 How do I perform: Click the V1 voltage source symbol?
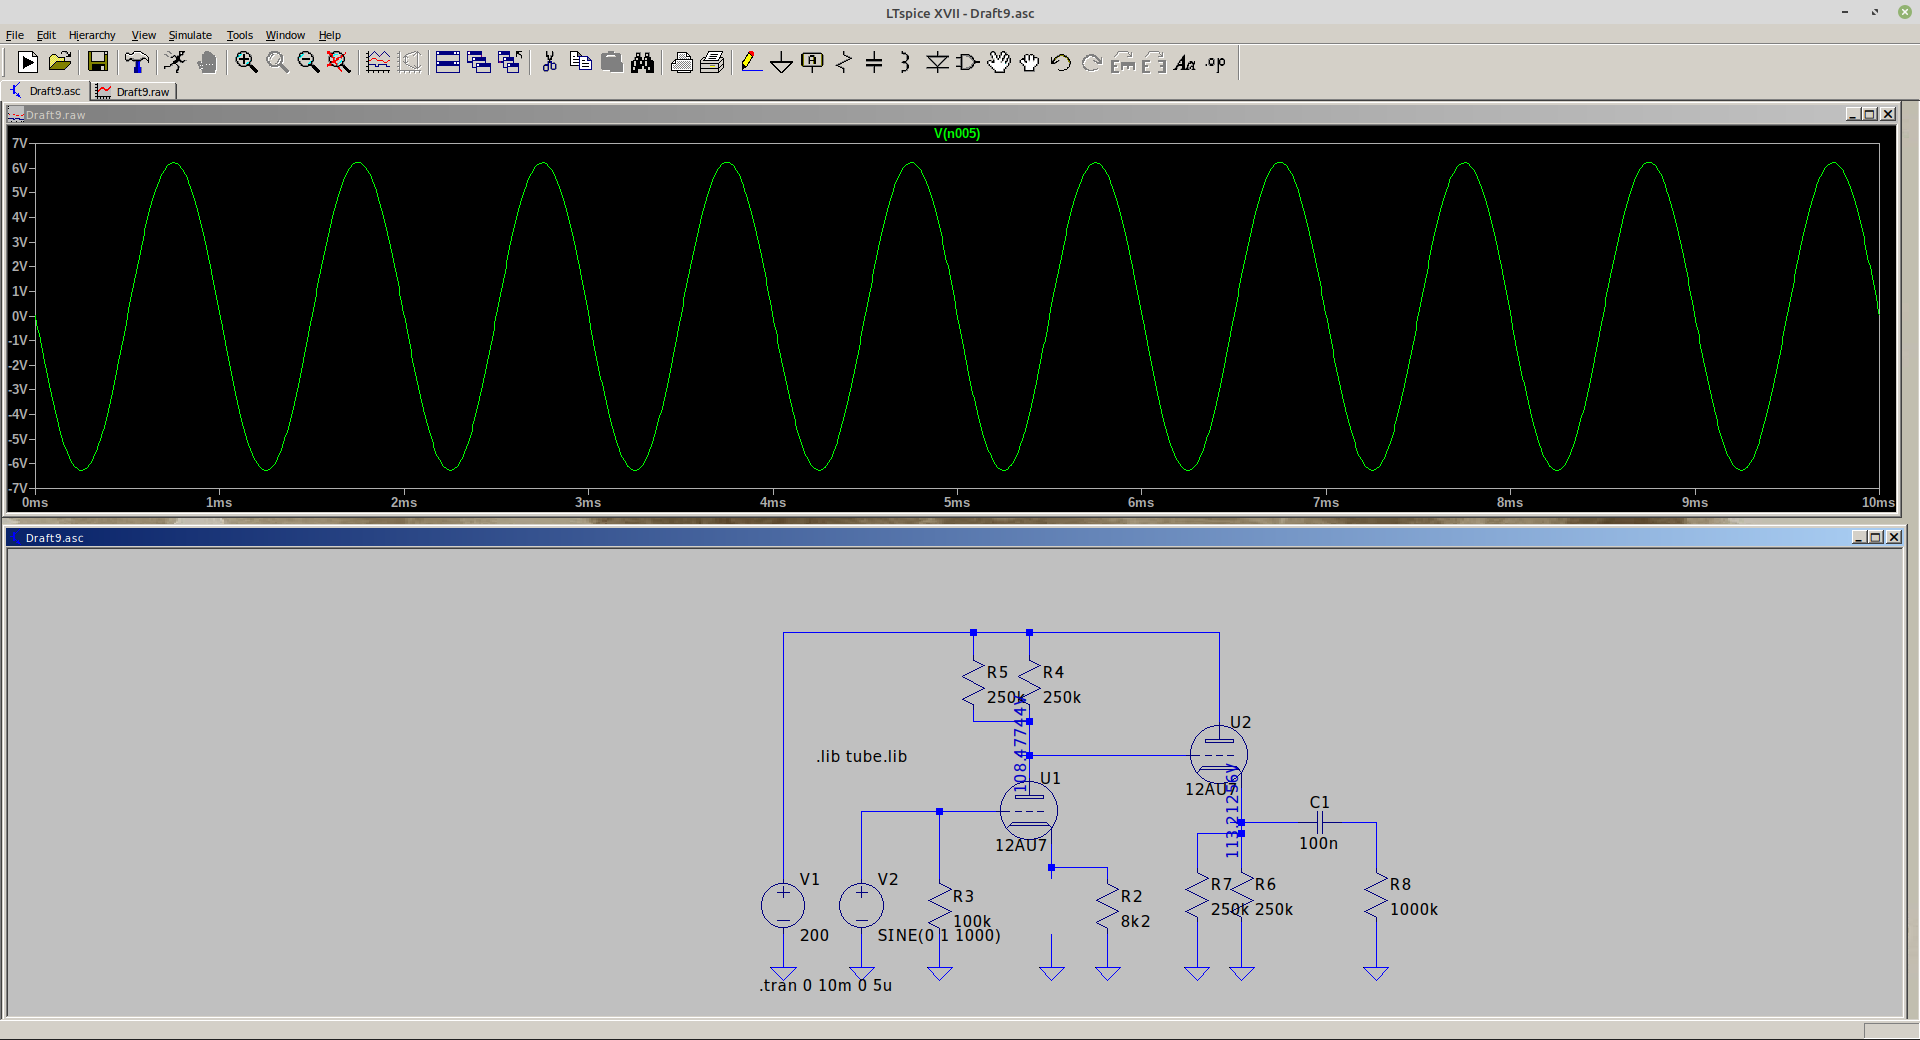(783, 906)
